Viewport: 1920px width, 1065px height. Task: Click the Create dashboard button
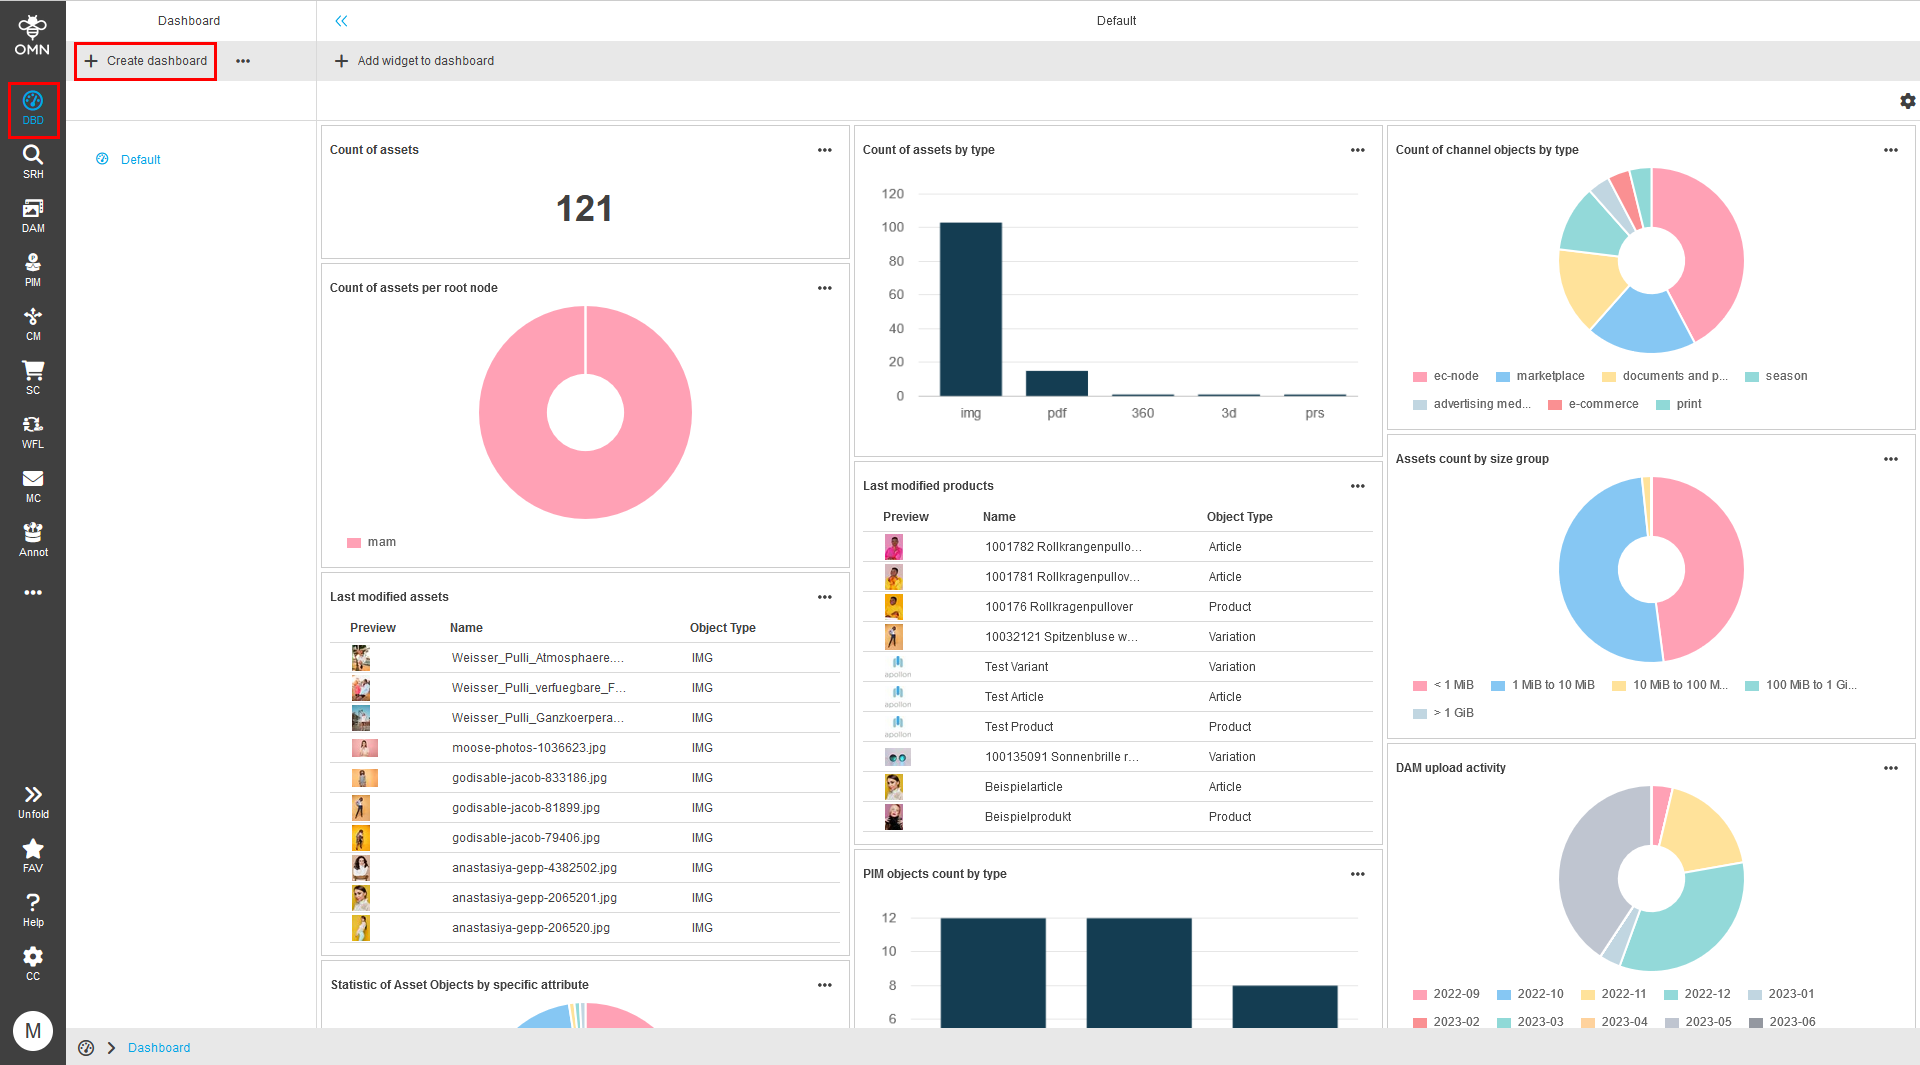click(x=145, y=61)
